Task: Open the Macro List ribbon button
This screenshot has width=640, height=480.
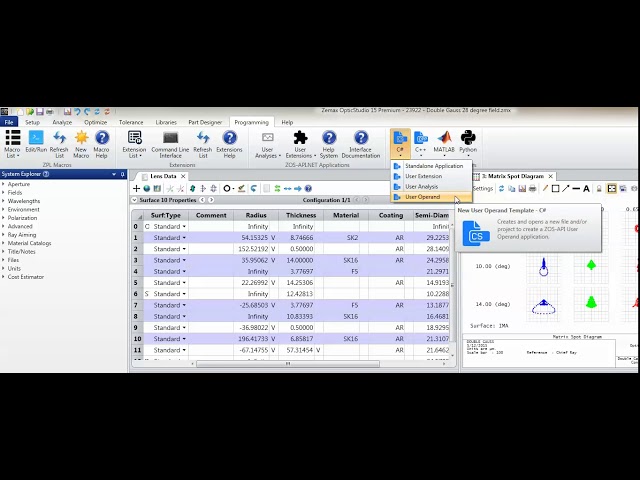Action: (12, 144)
